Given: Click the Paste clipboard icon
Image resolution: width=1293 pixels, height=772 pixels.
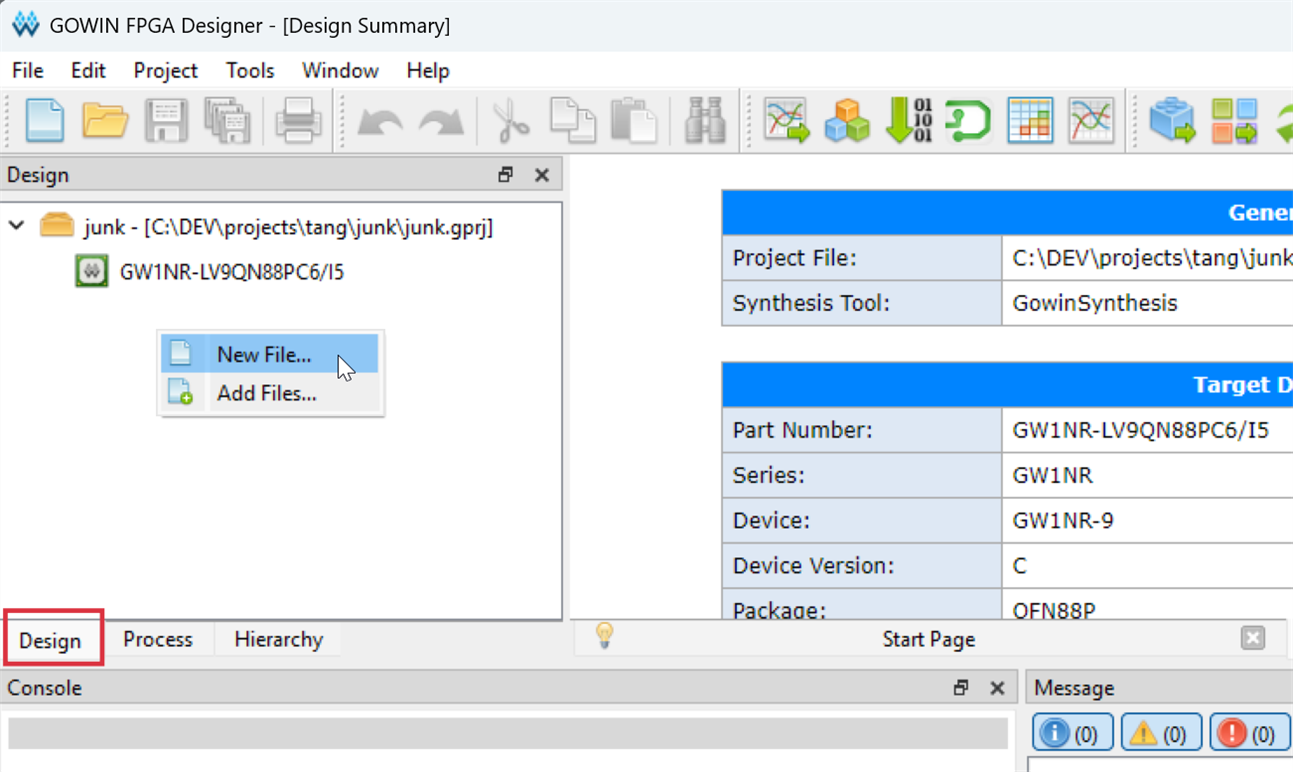Looking at the screenshot, I should [633, 120].
